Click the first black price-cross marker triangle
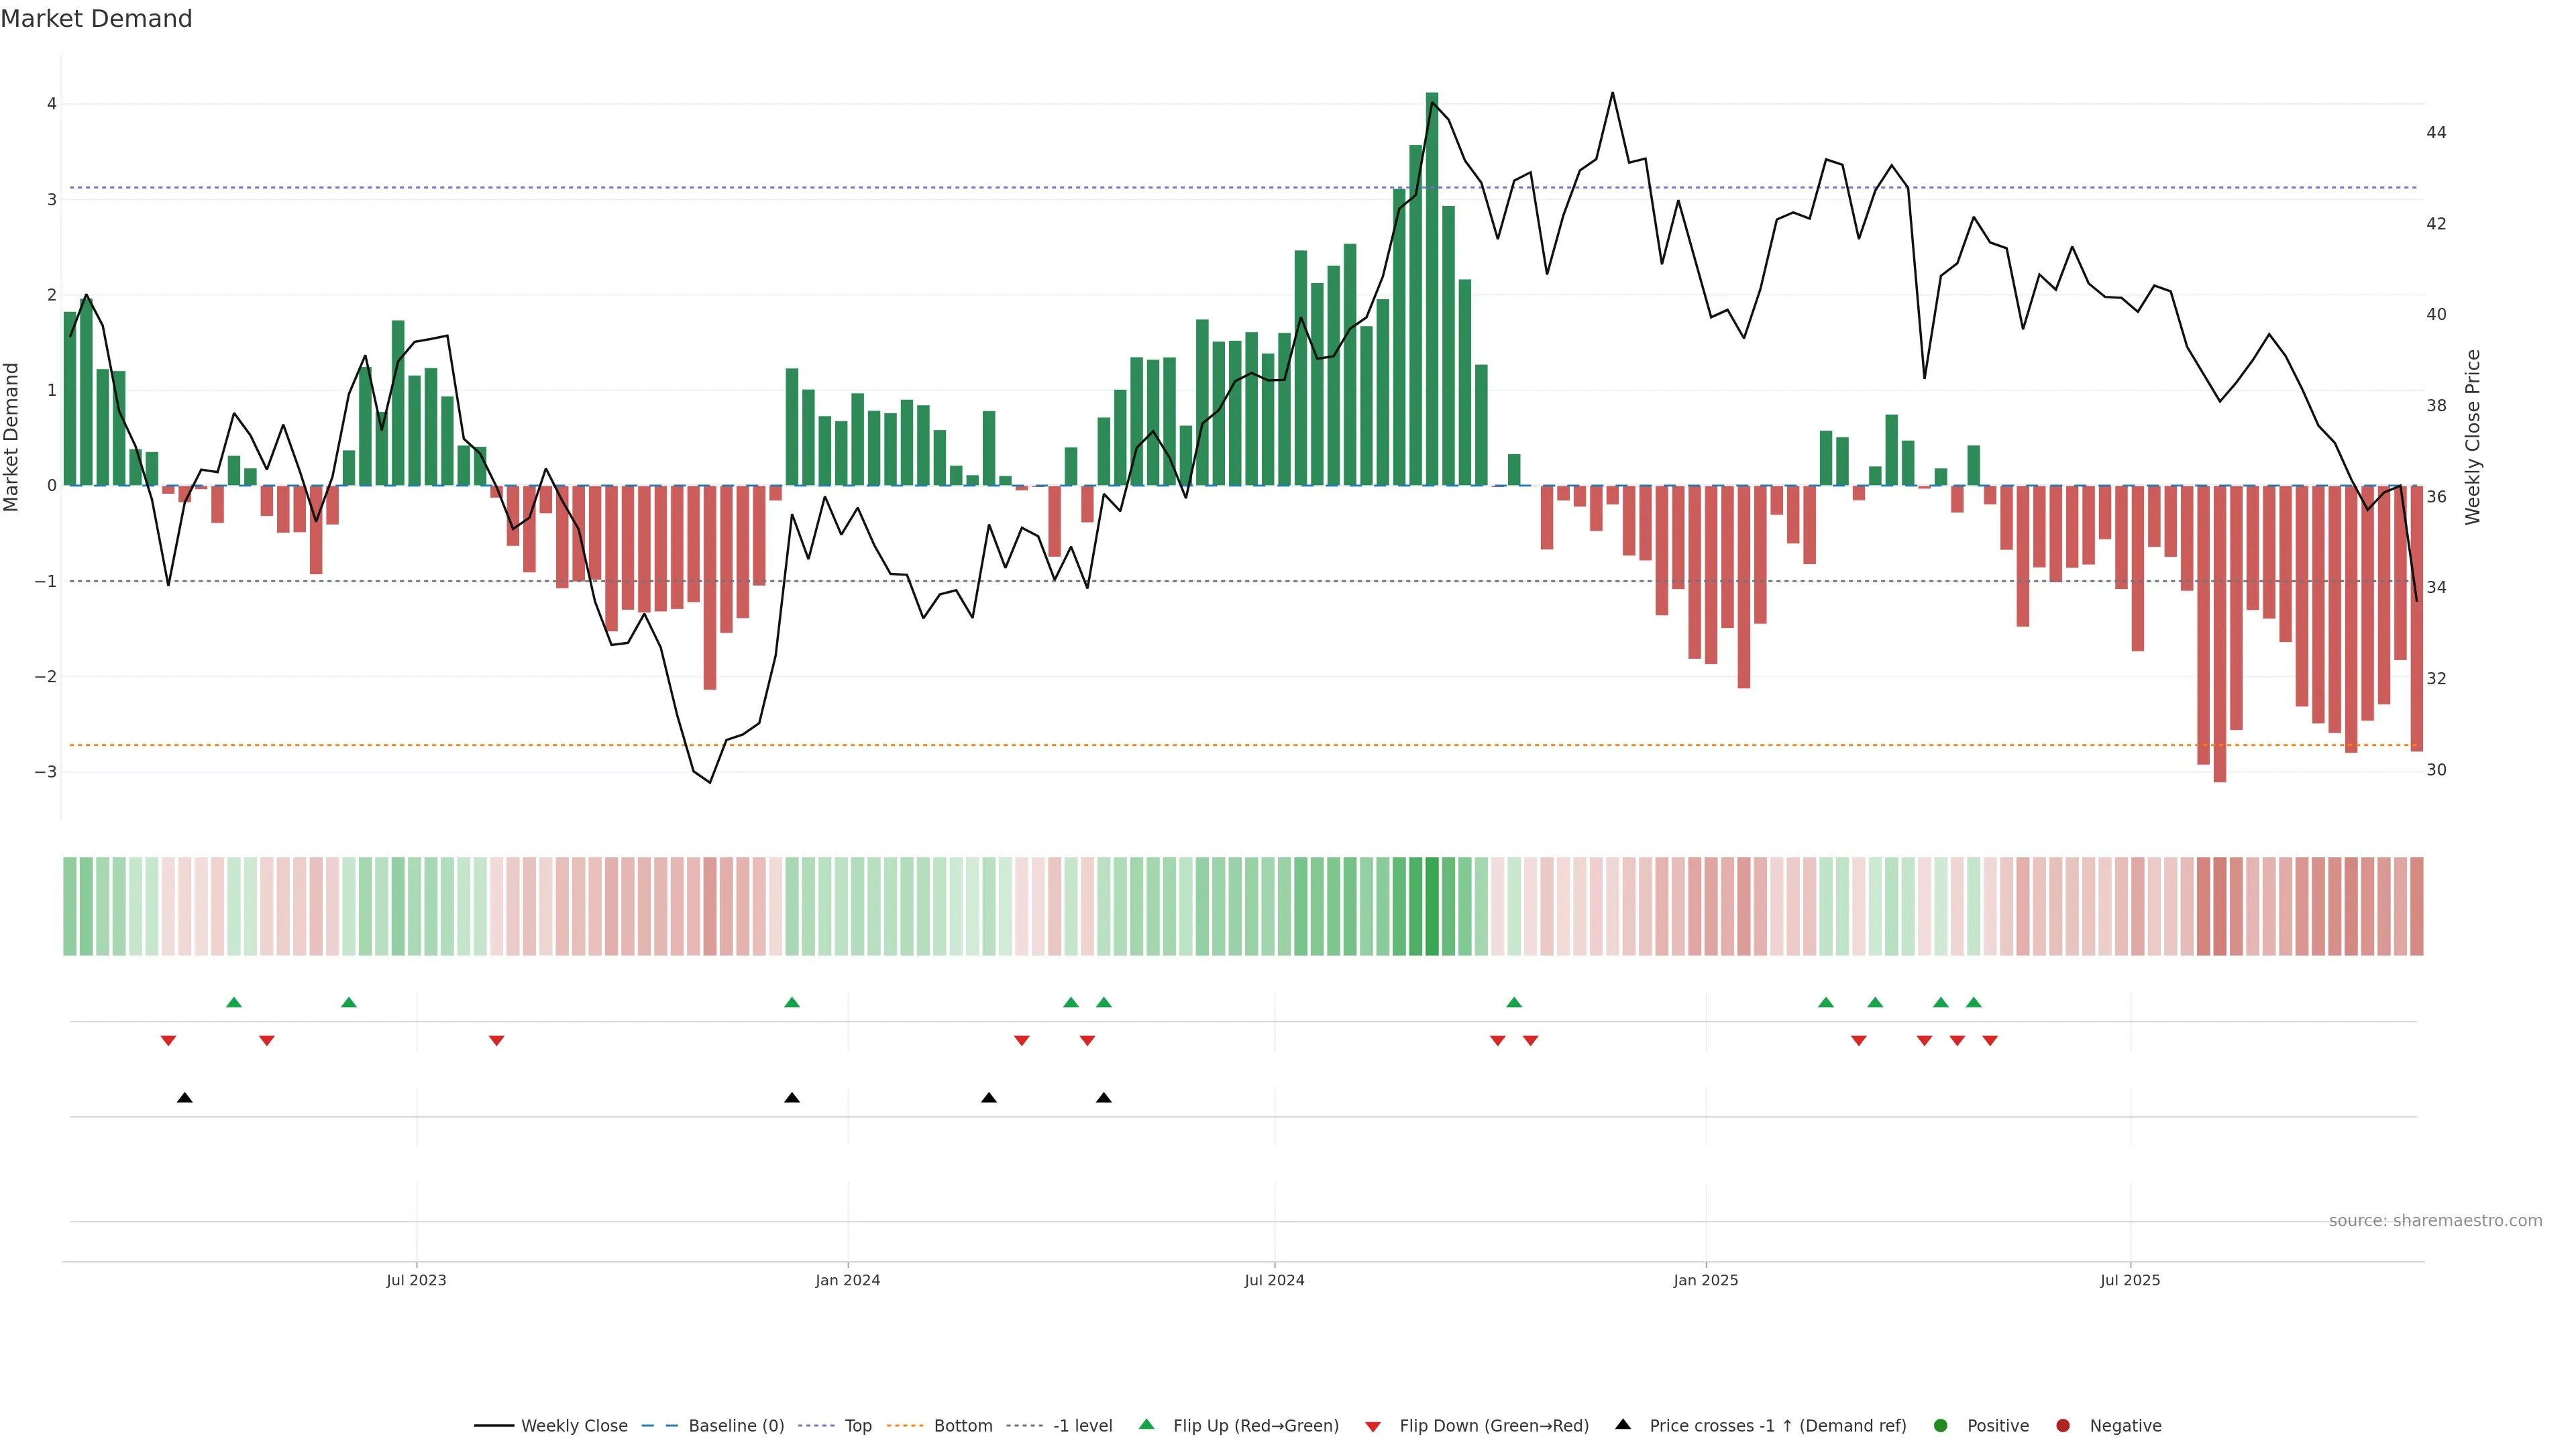This screenshot has height=1449, width=2576. coord(185,1098)
